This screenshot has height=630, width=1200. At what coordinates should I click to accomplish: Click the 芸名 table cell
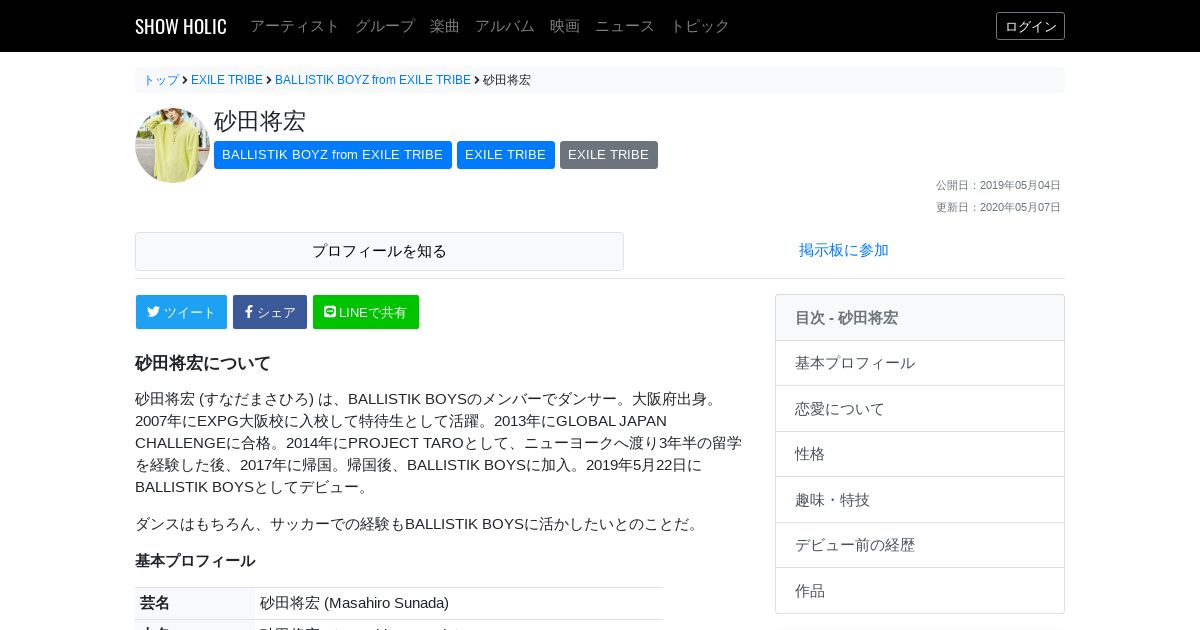point(195,603)
